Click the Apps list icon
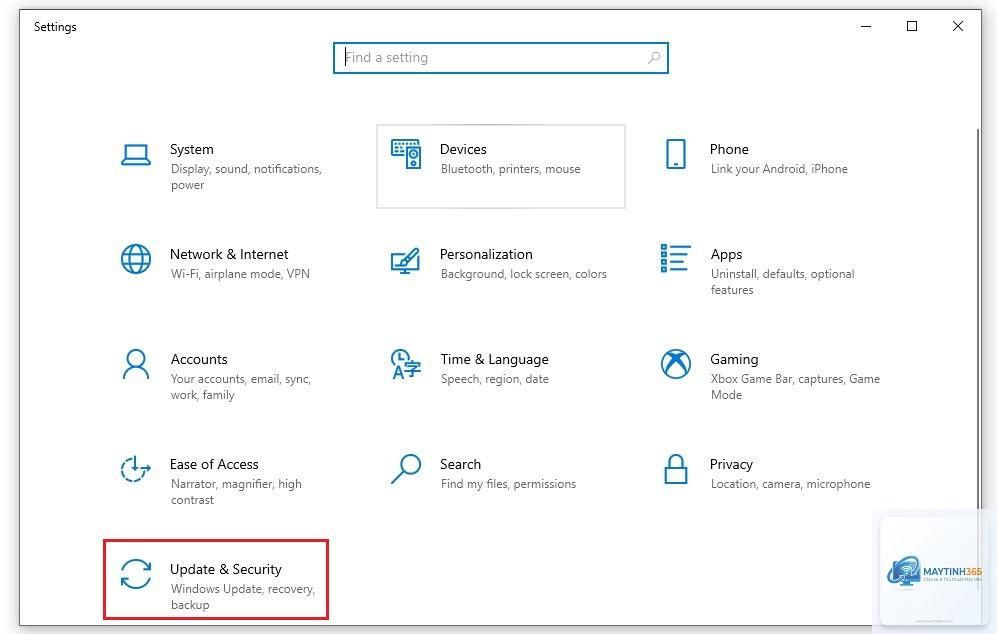Screen dimensions: 997x634 point(675,258)
